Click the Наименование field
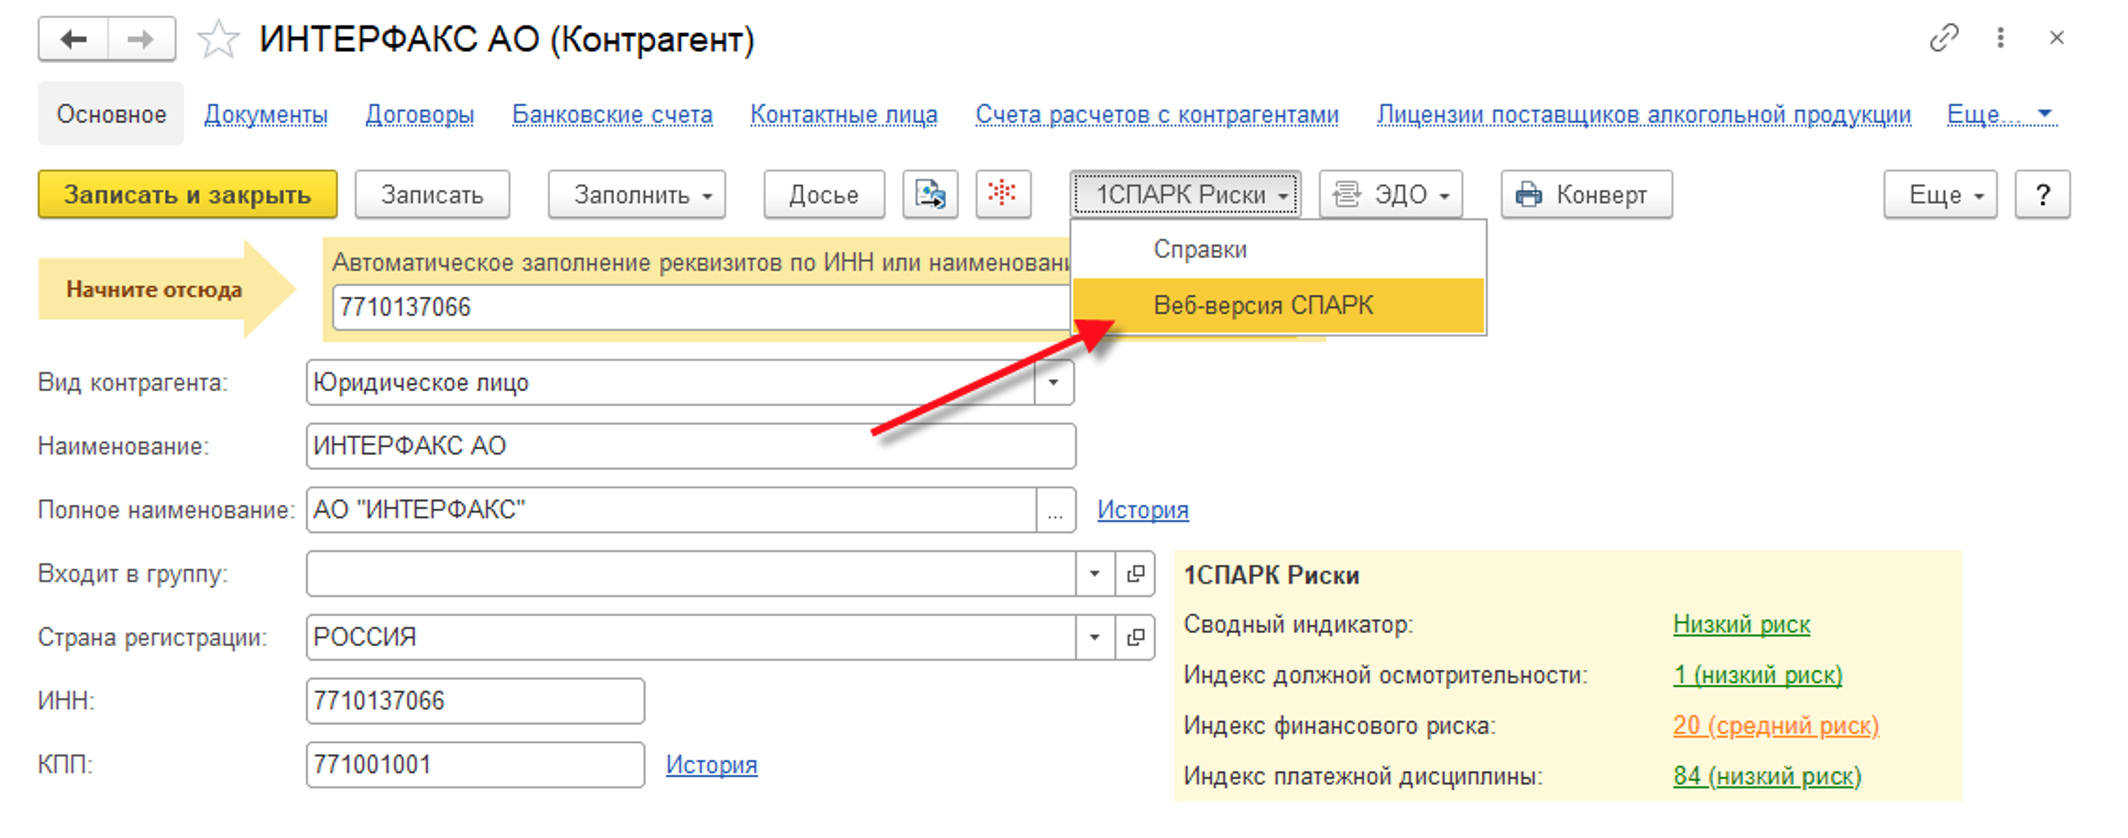The width and height of the screenshot is (2128, 838). [691, 446]
